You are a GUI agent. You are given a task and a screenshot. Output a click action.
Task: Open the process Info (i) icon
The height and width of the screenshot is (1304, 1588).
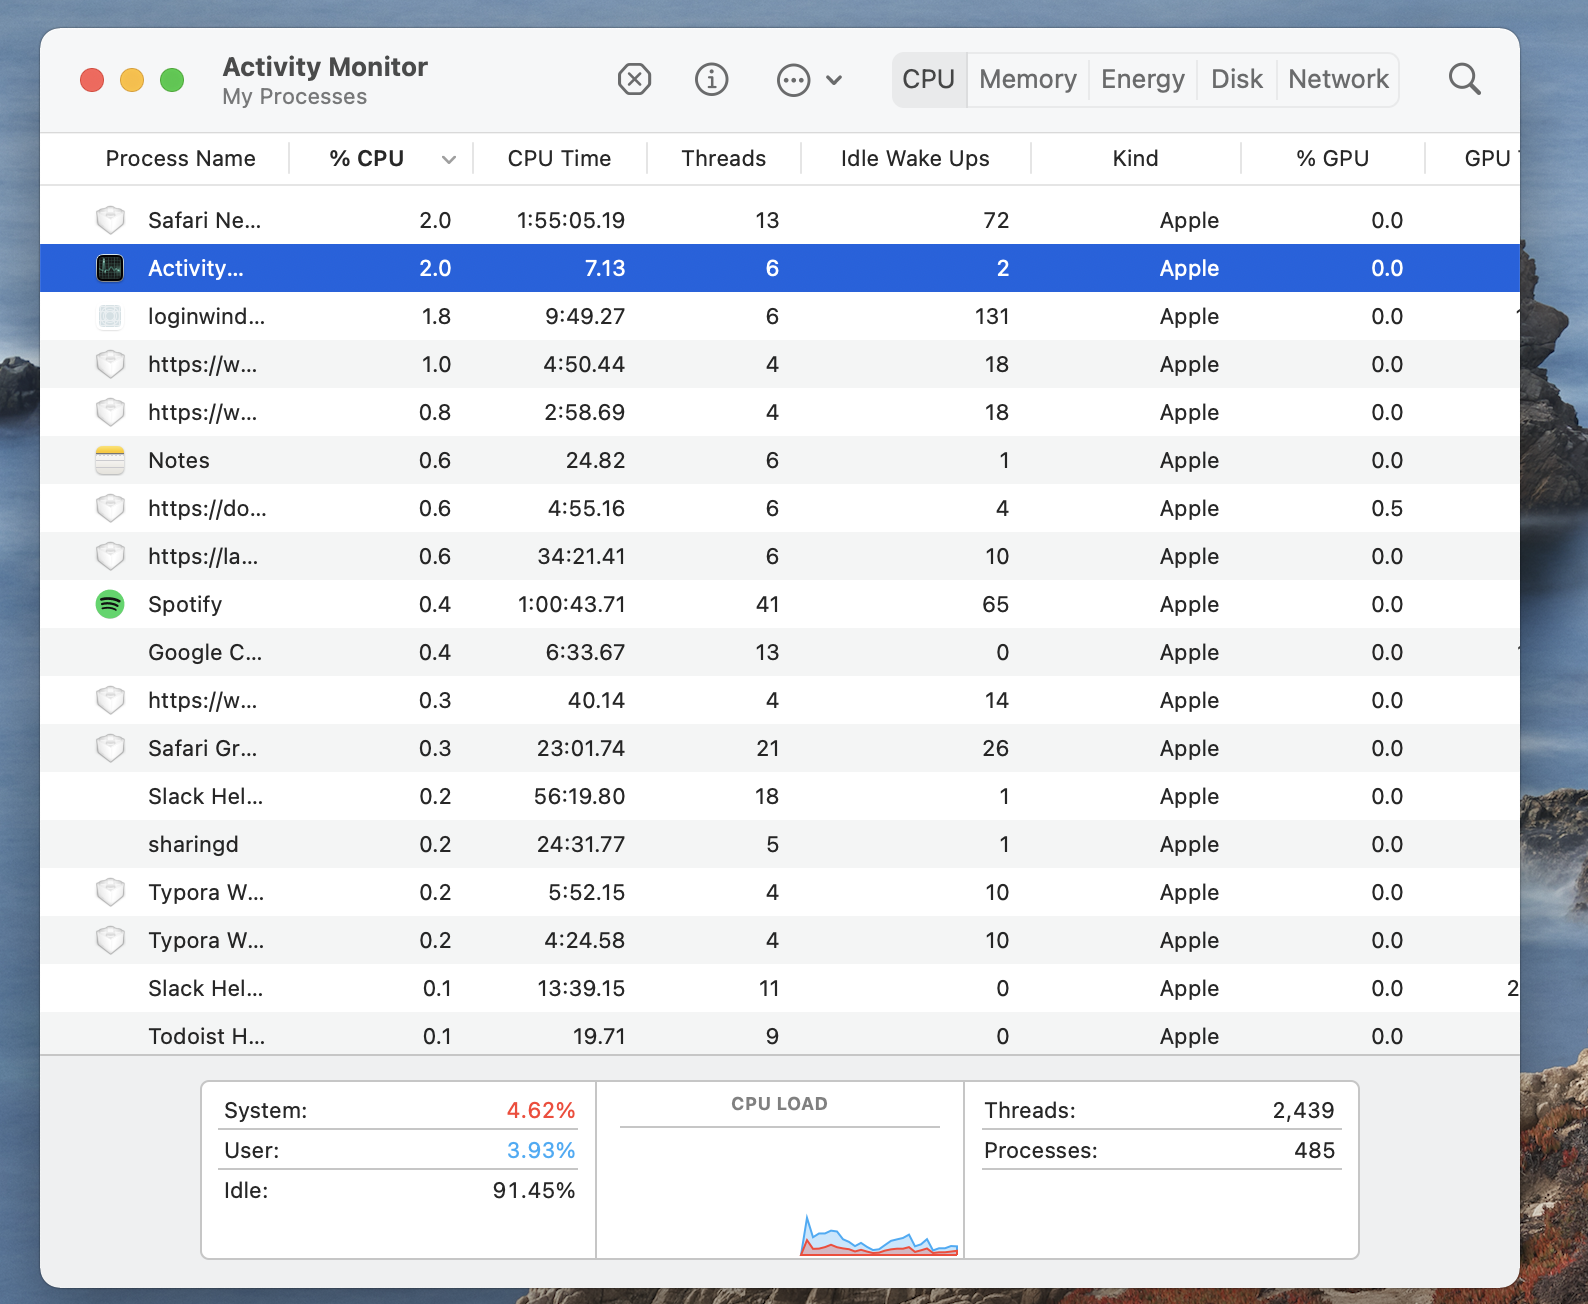(712, 79)
